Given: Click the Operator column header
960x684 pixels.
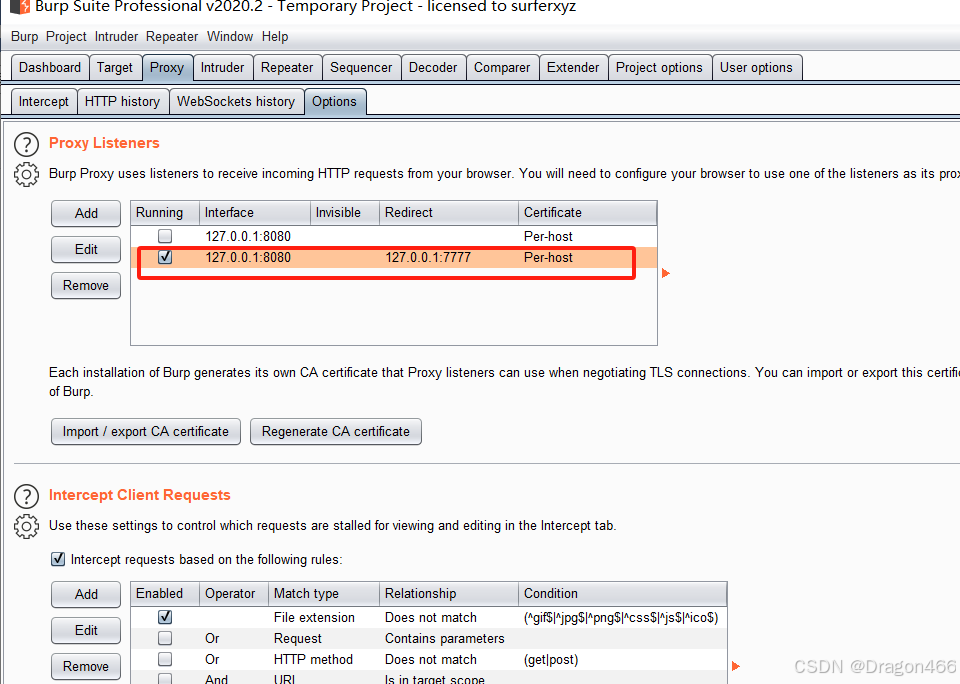Looking at the screenshot, I should coord(234,593).
